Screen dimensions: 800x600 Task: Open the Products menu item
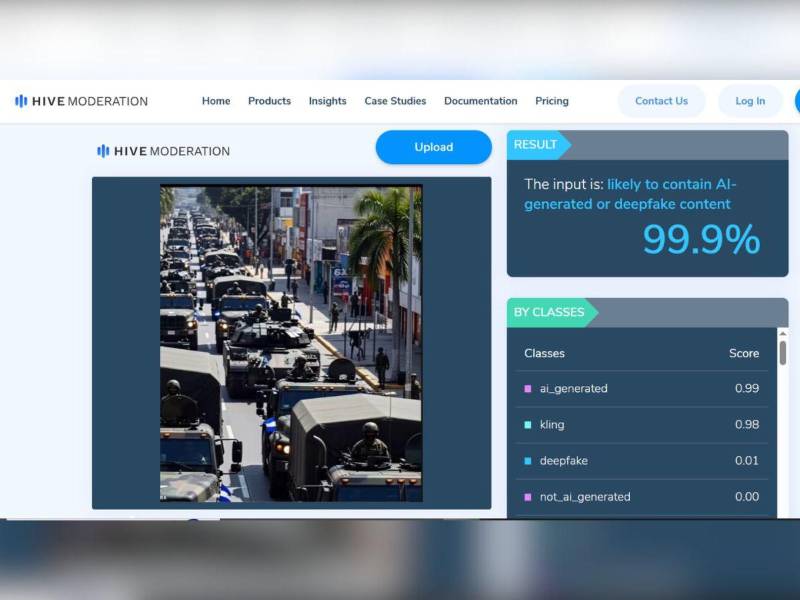click(x=269, y=101)
